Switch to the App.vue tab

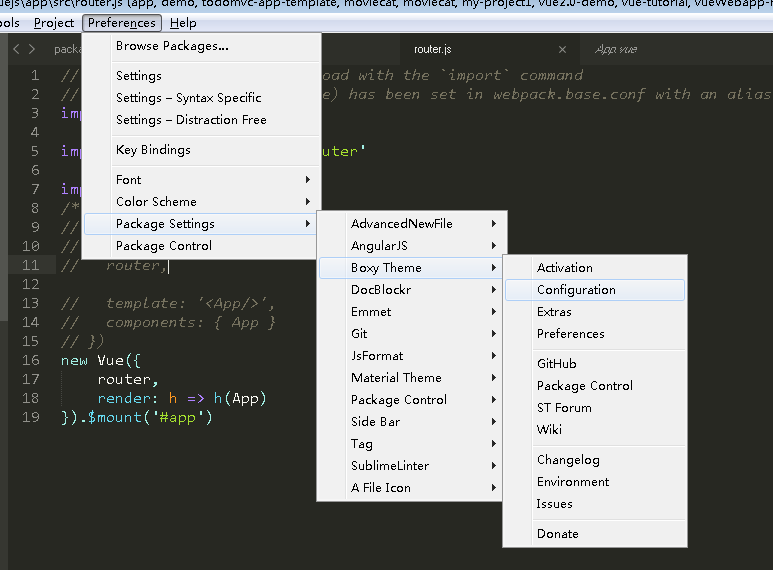point(616,49)
